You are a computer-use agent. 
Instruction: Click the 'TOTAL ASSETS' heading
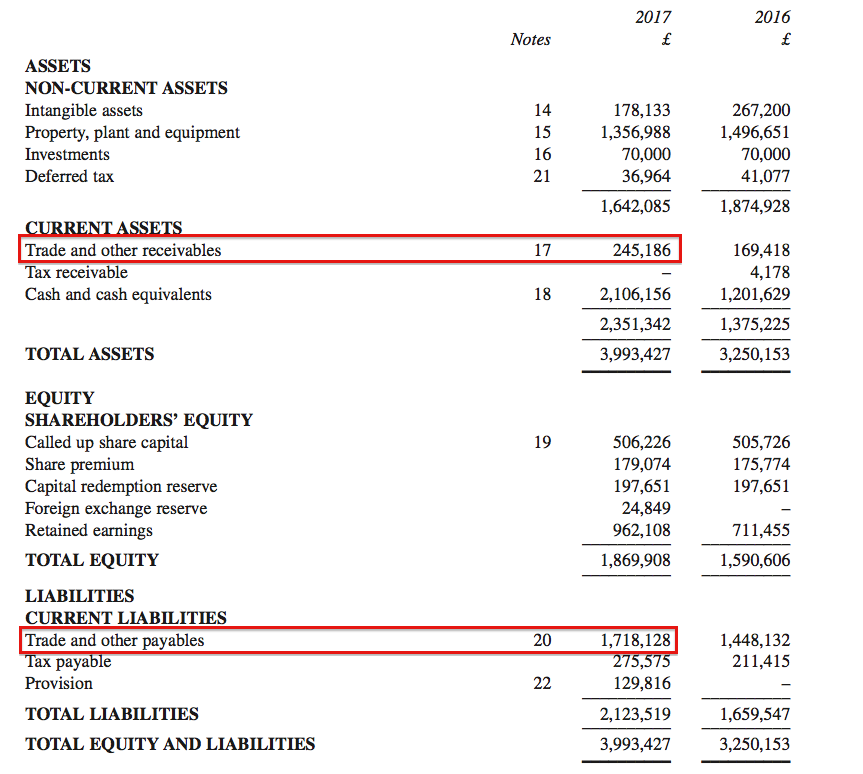90,354
